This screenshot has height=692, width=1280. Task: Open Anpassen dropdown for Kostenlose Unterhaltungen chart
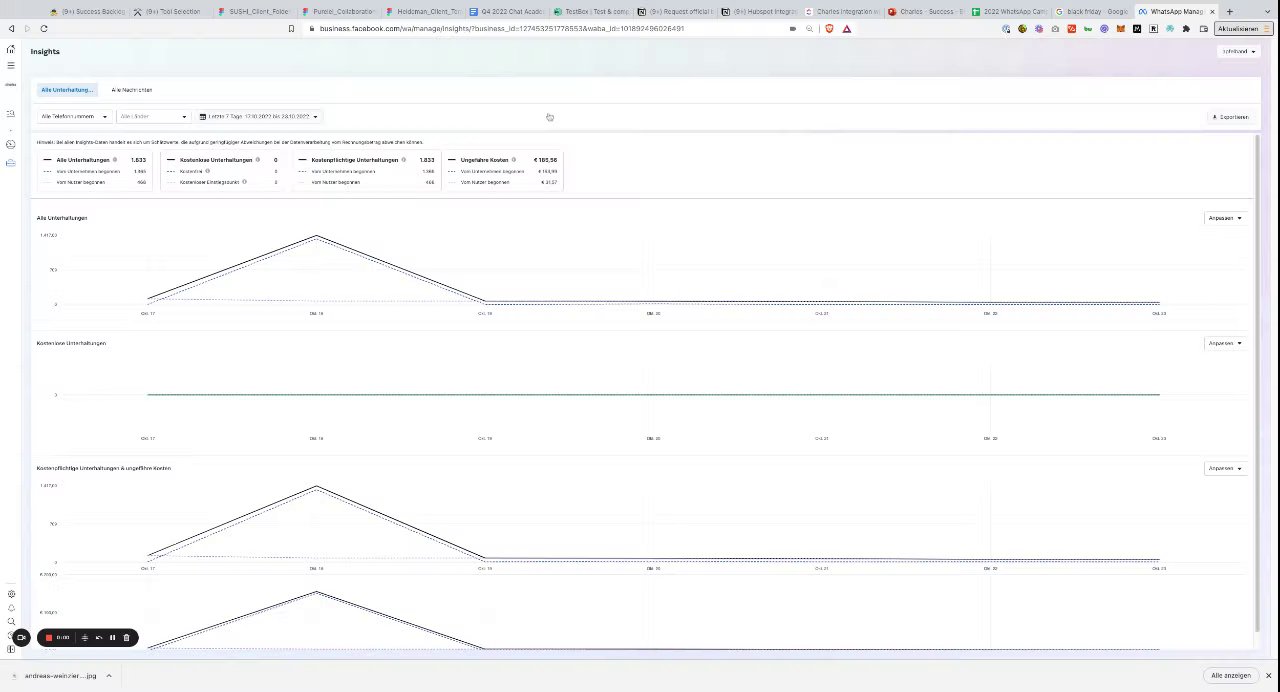1225,343
